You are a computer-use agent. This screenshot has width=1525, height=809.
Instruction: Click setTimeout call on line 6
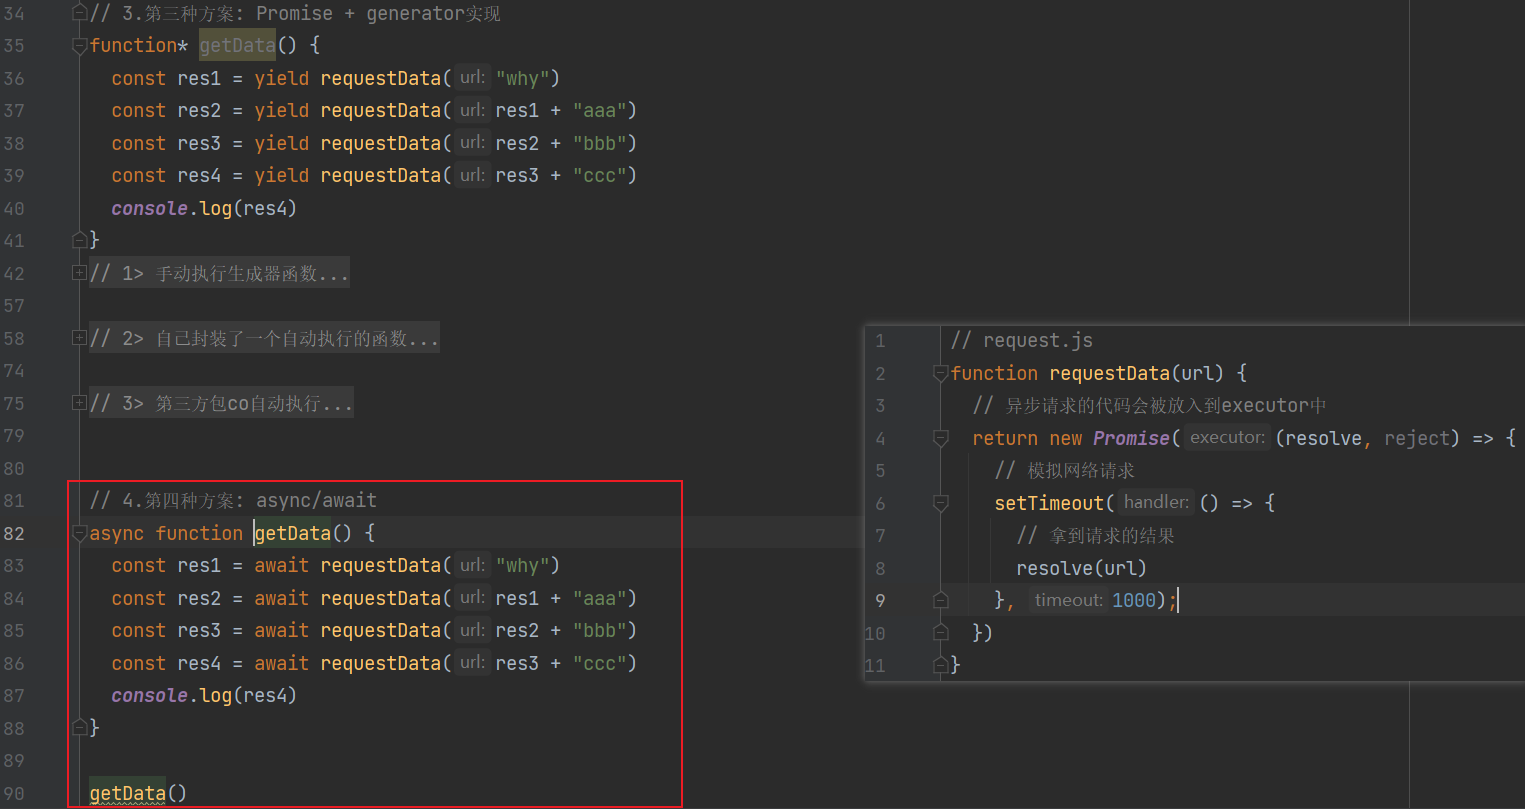[x=1049, y=503]
